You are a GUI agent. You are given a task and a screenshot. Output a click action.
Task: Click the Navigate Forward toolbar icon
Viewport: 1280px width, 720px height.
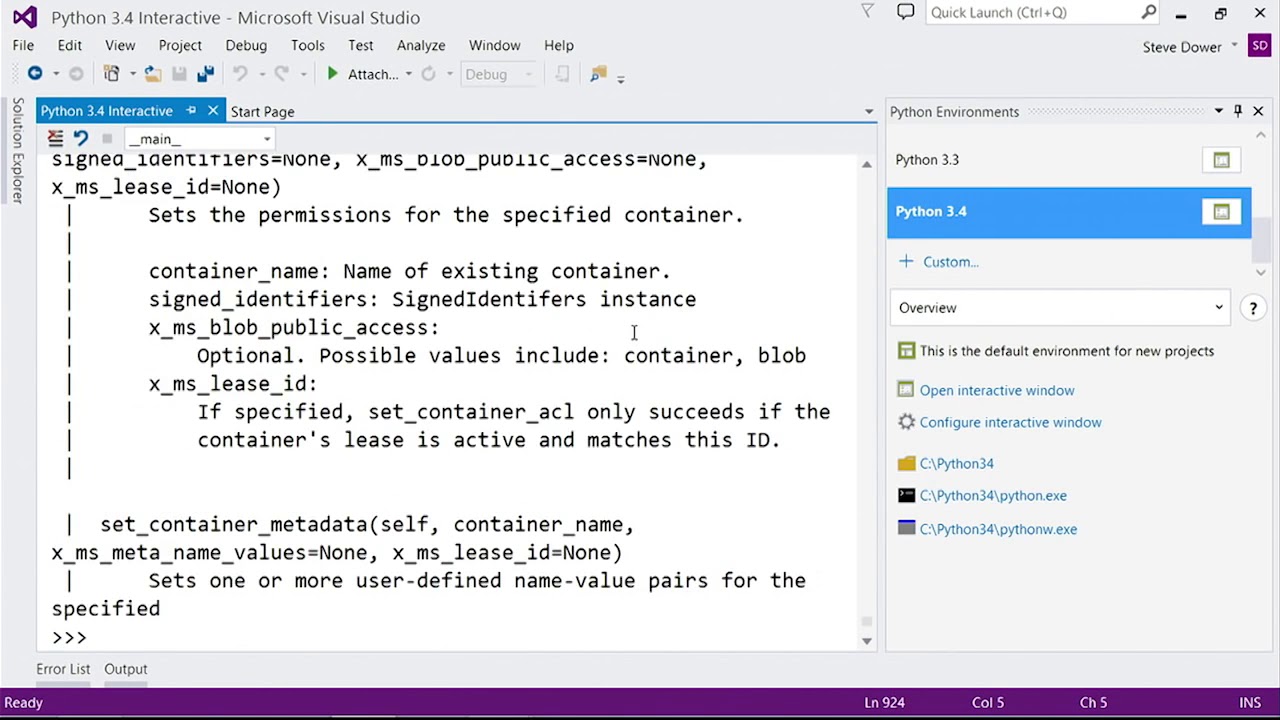(75, 73)
